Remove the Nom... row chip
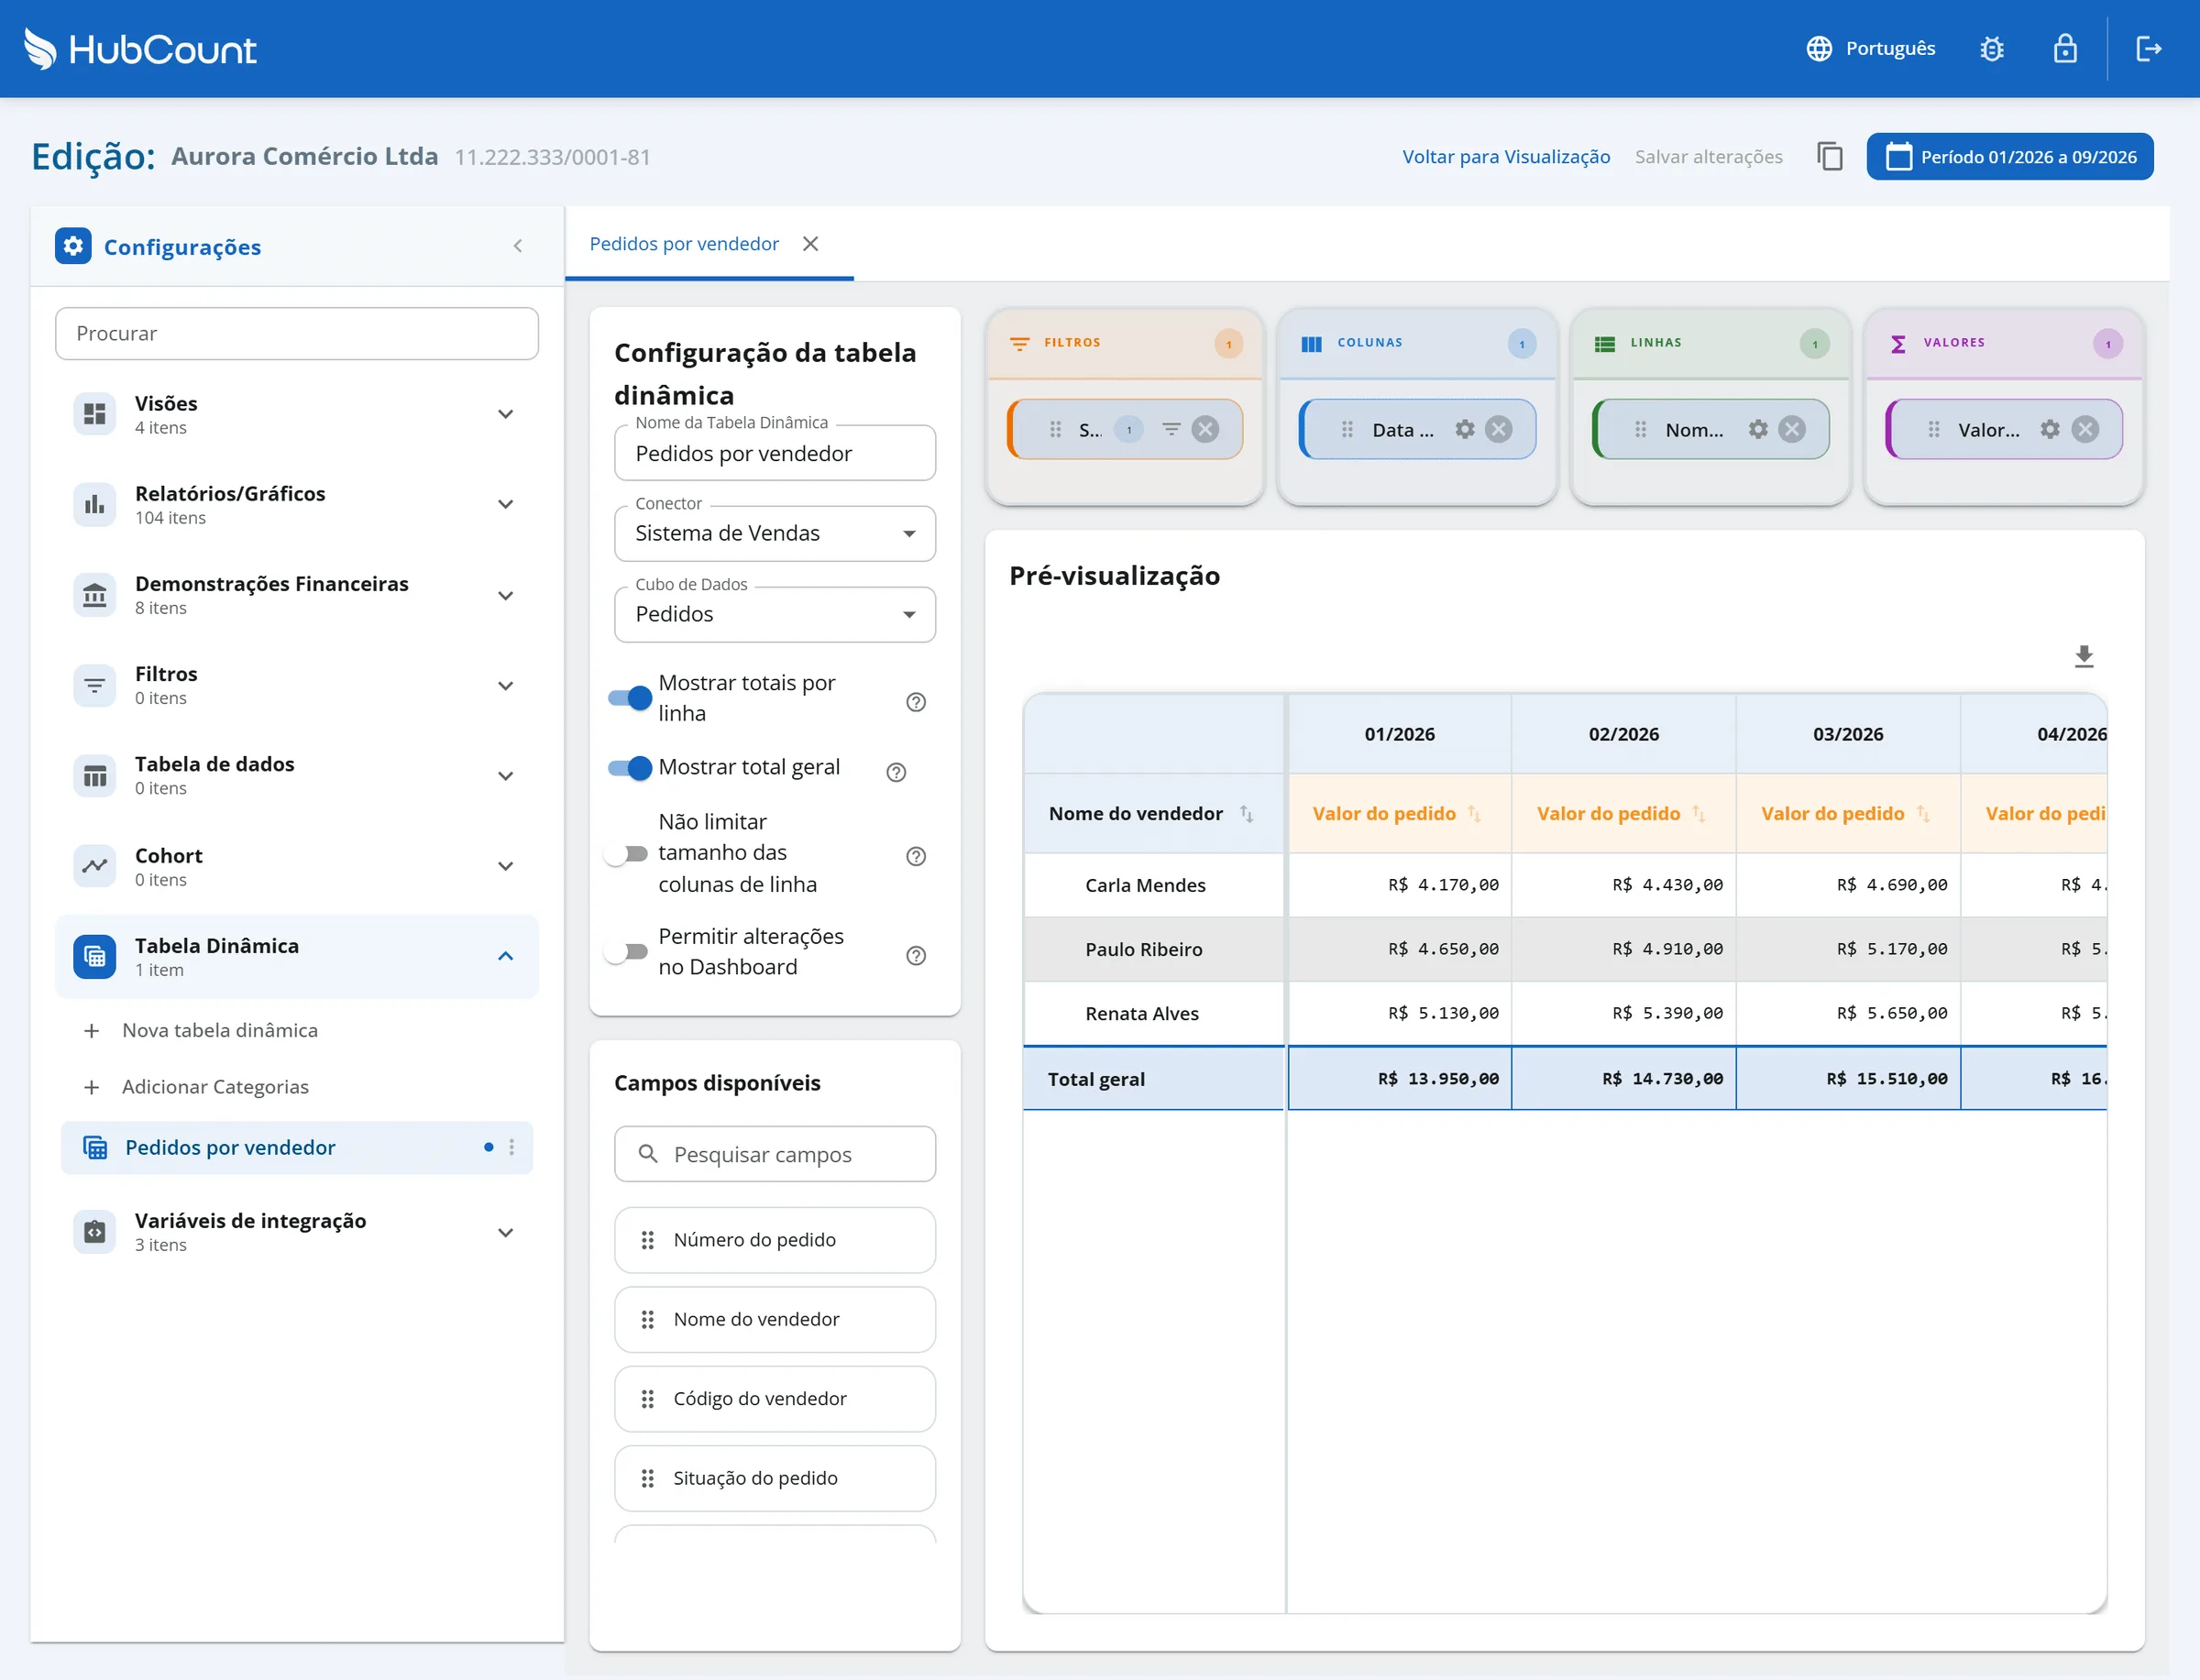Image resolution: width=2200 pixels, height=1680 pixels. pos(1791,429)
